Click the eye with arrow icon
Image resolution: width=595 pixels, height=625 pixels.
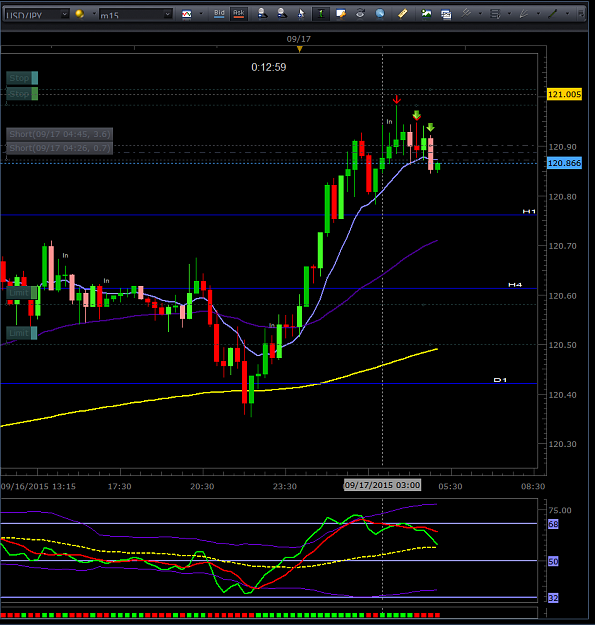coord(360,14)
